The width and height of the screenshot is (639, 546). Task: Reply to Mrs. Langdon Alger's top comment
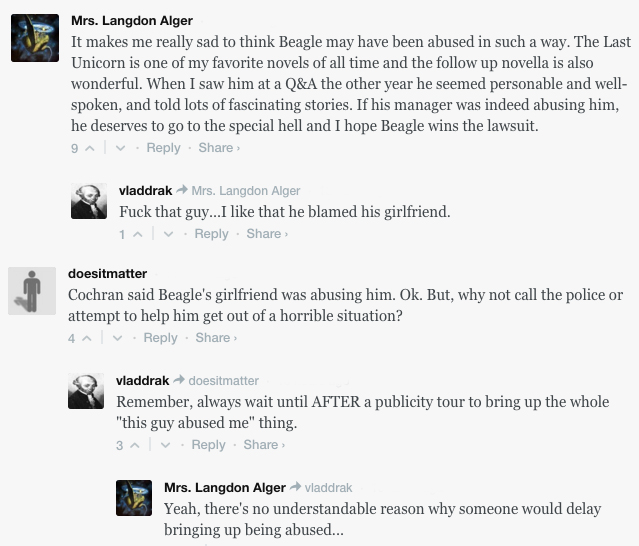(x=163, y=148)
